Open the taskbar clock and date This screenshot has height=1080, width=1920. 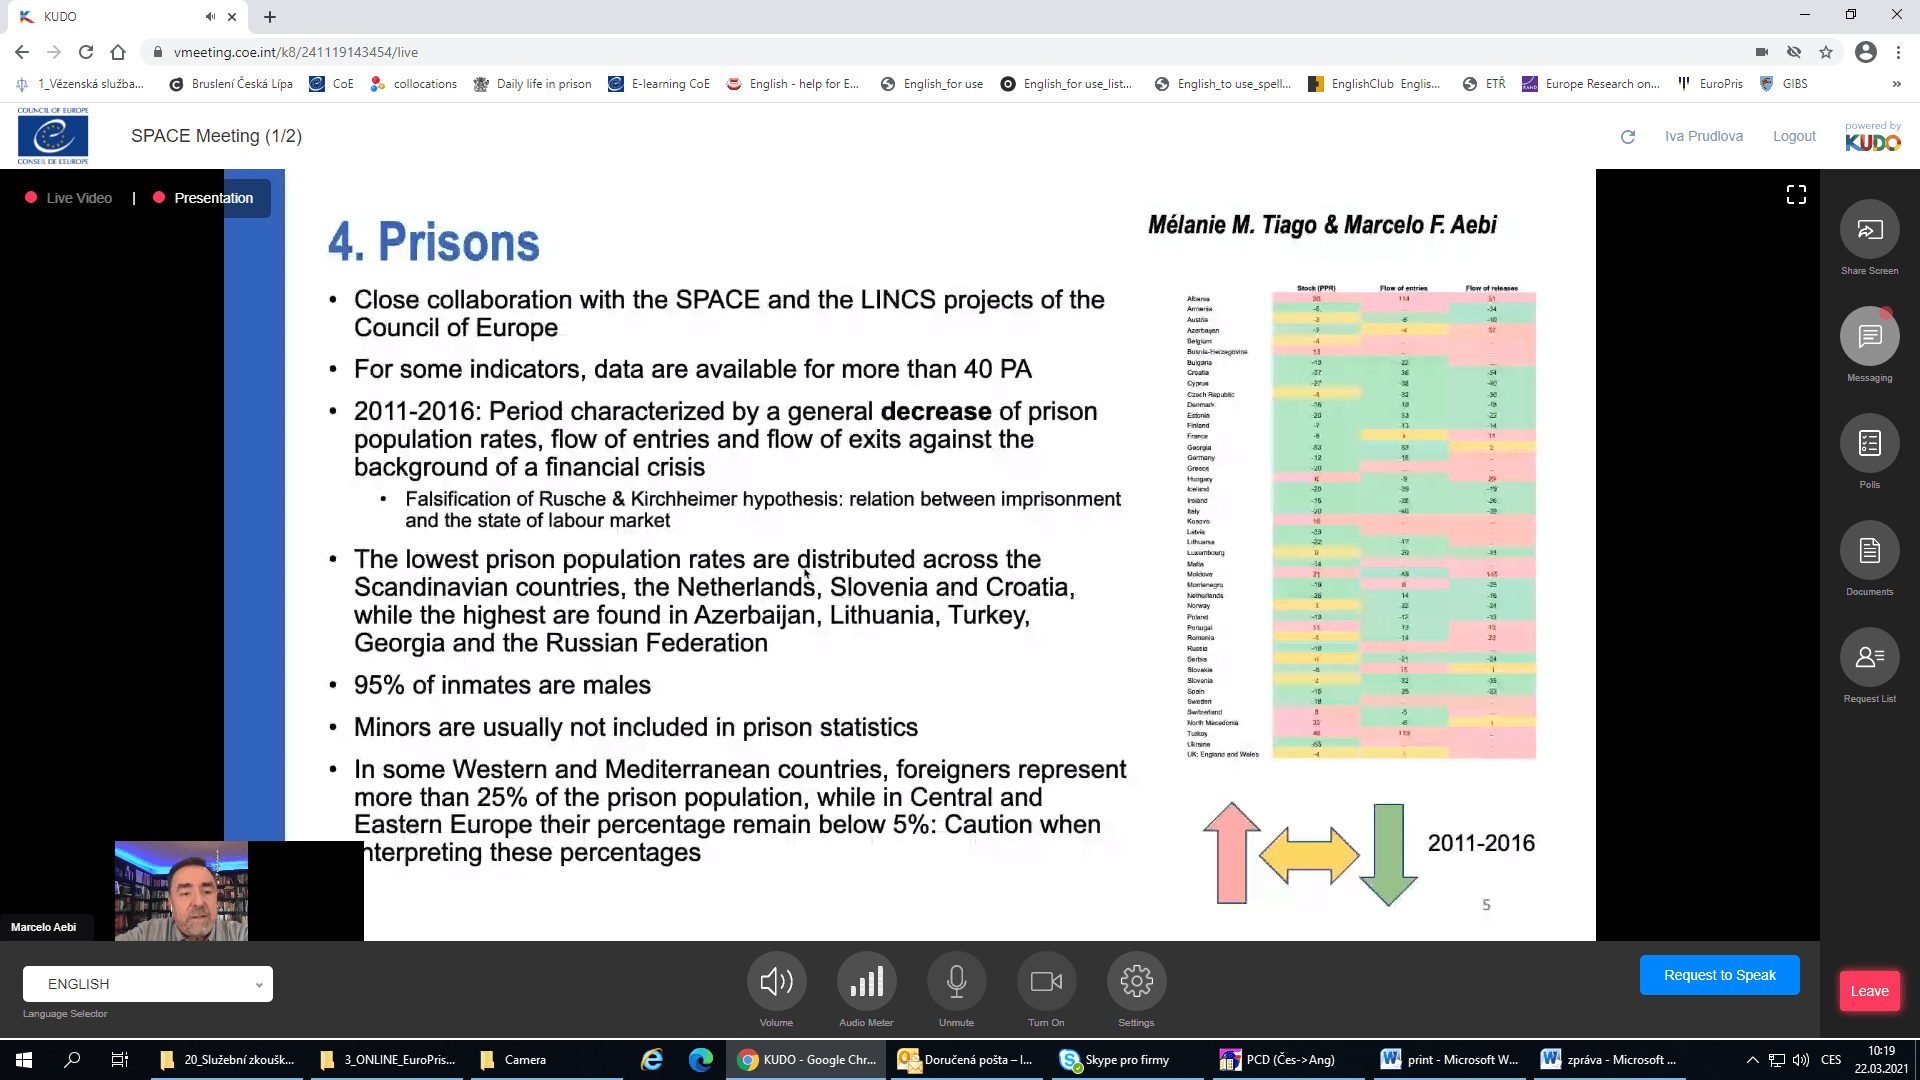[x=1881, y=1060]
